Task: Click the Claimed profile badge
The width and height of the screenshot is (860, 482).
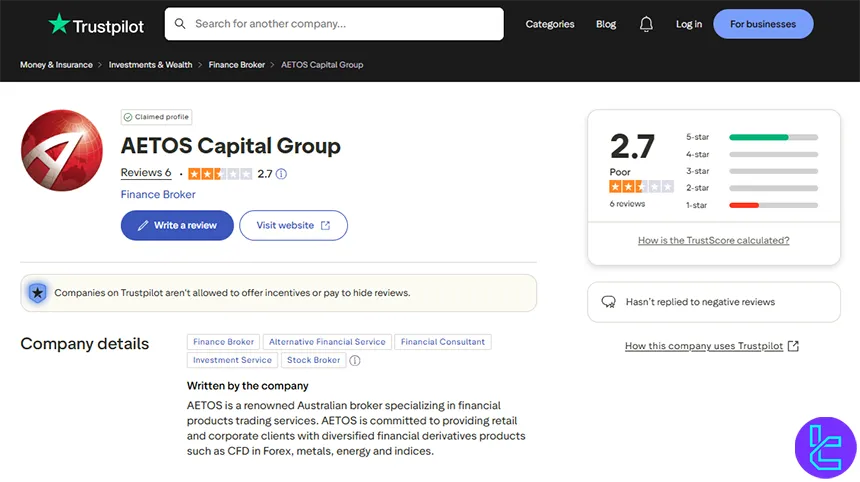Action: [156, 117]
